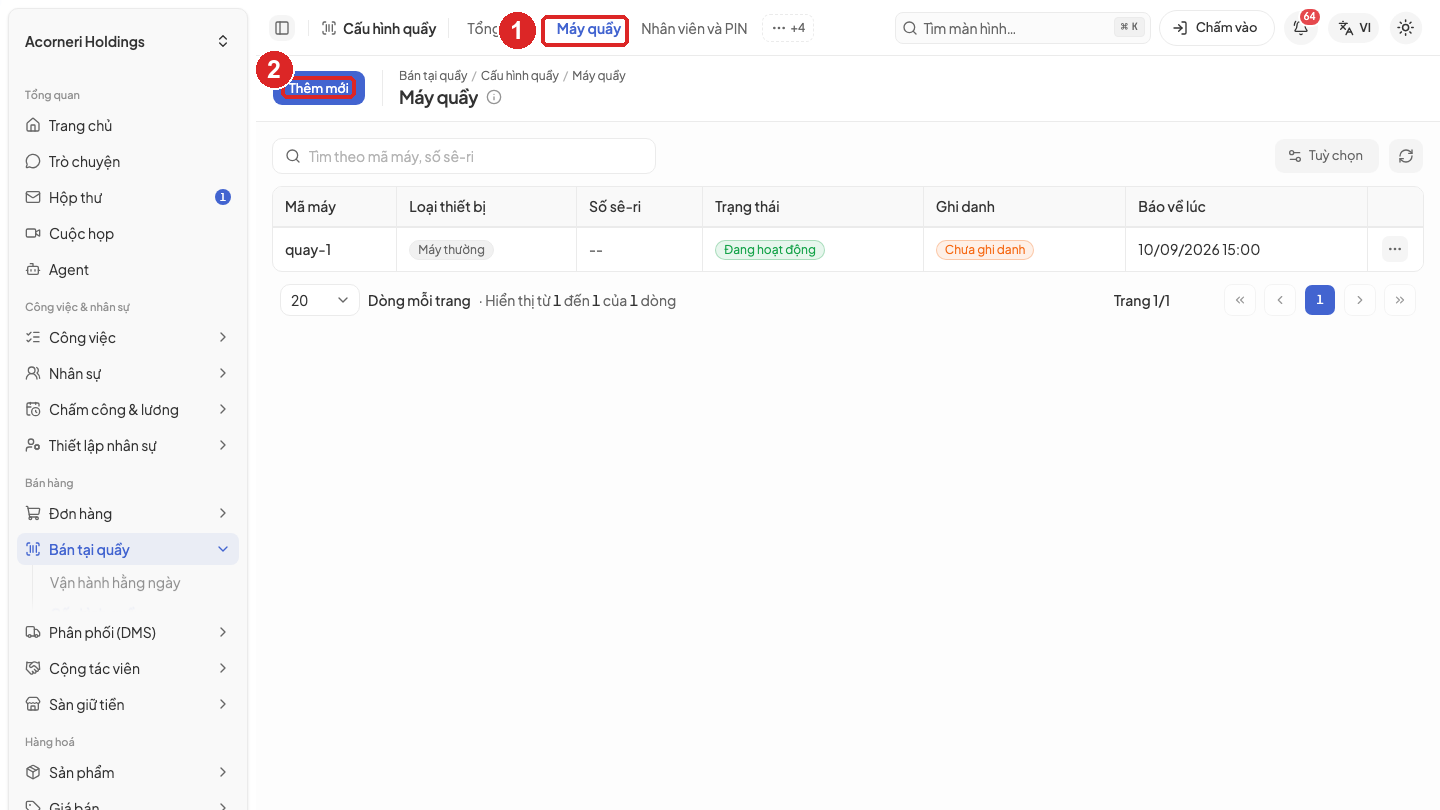Expand the Công việc menu
Screen dimensions: 1440x810
[x=128, y=338]
